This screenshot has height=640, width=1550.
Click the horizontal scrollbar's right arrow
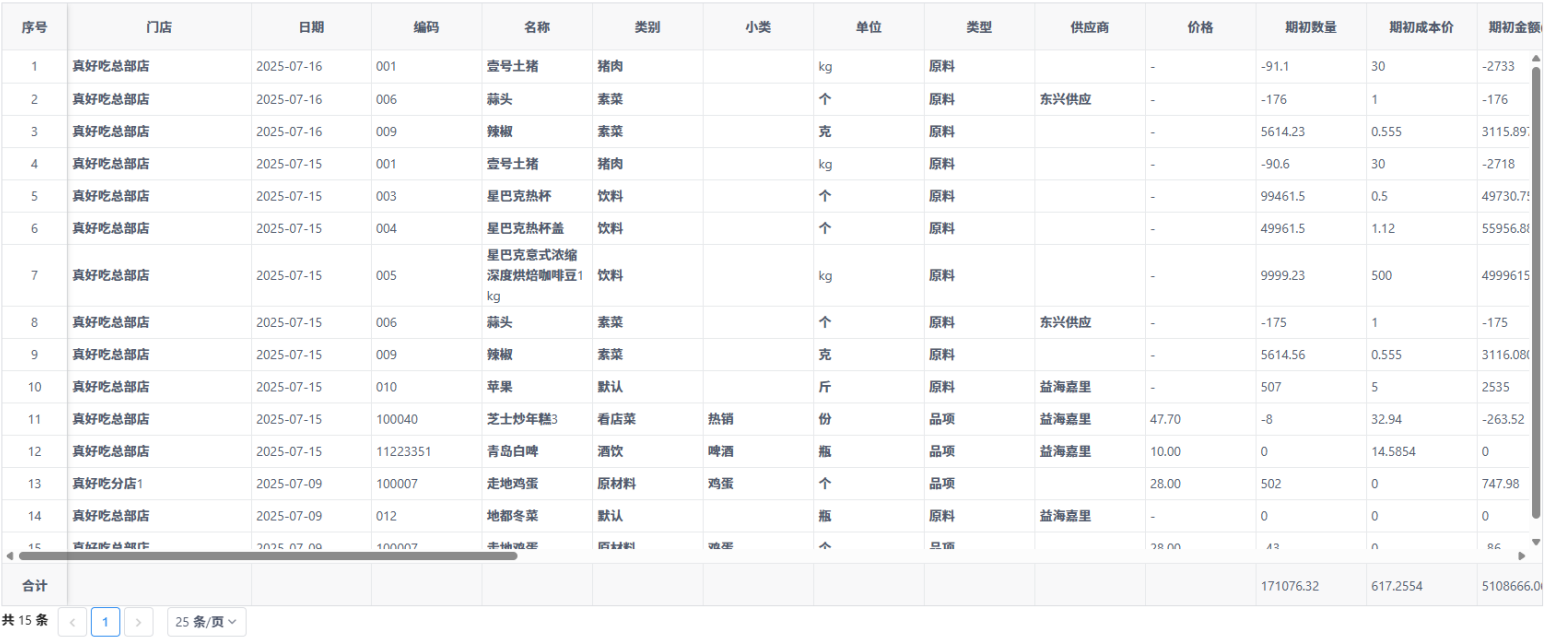1522,556
